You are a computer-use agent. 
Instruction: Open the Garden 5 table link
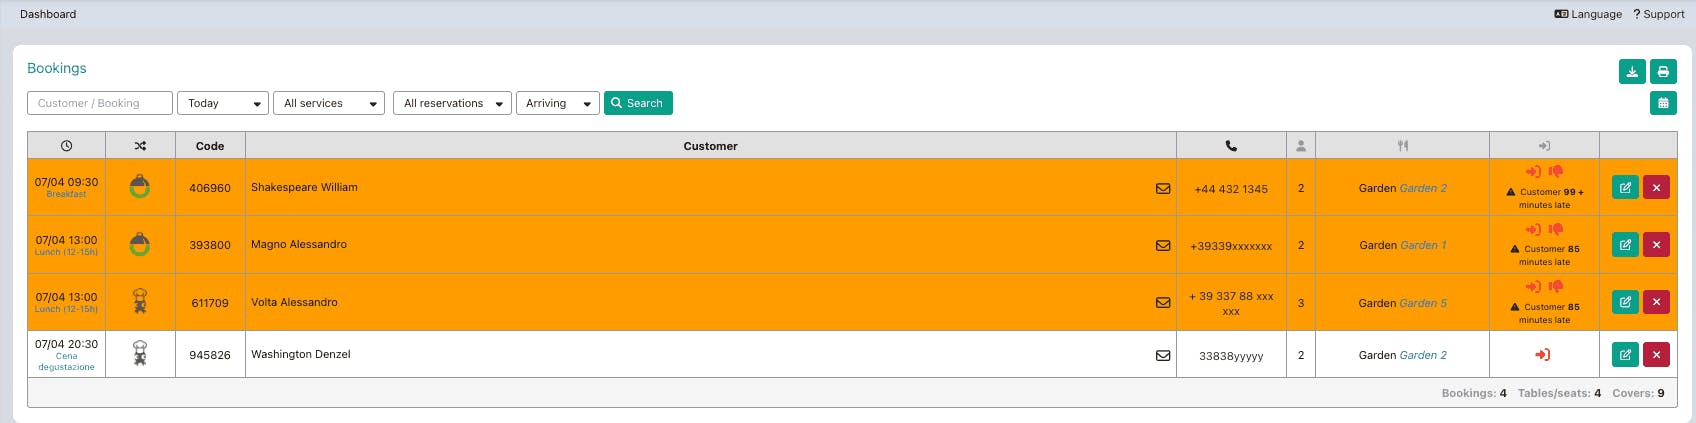pyautogui.click(x=1423, y=303)
